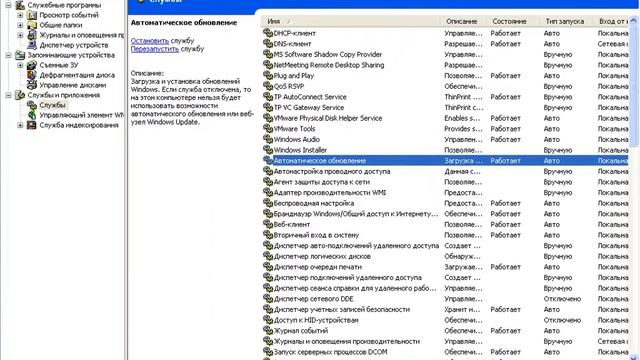Click the gear icon of Windows Audio service

point(268,139)
